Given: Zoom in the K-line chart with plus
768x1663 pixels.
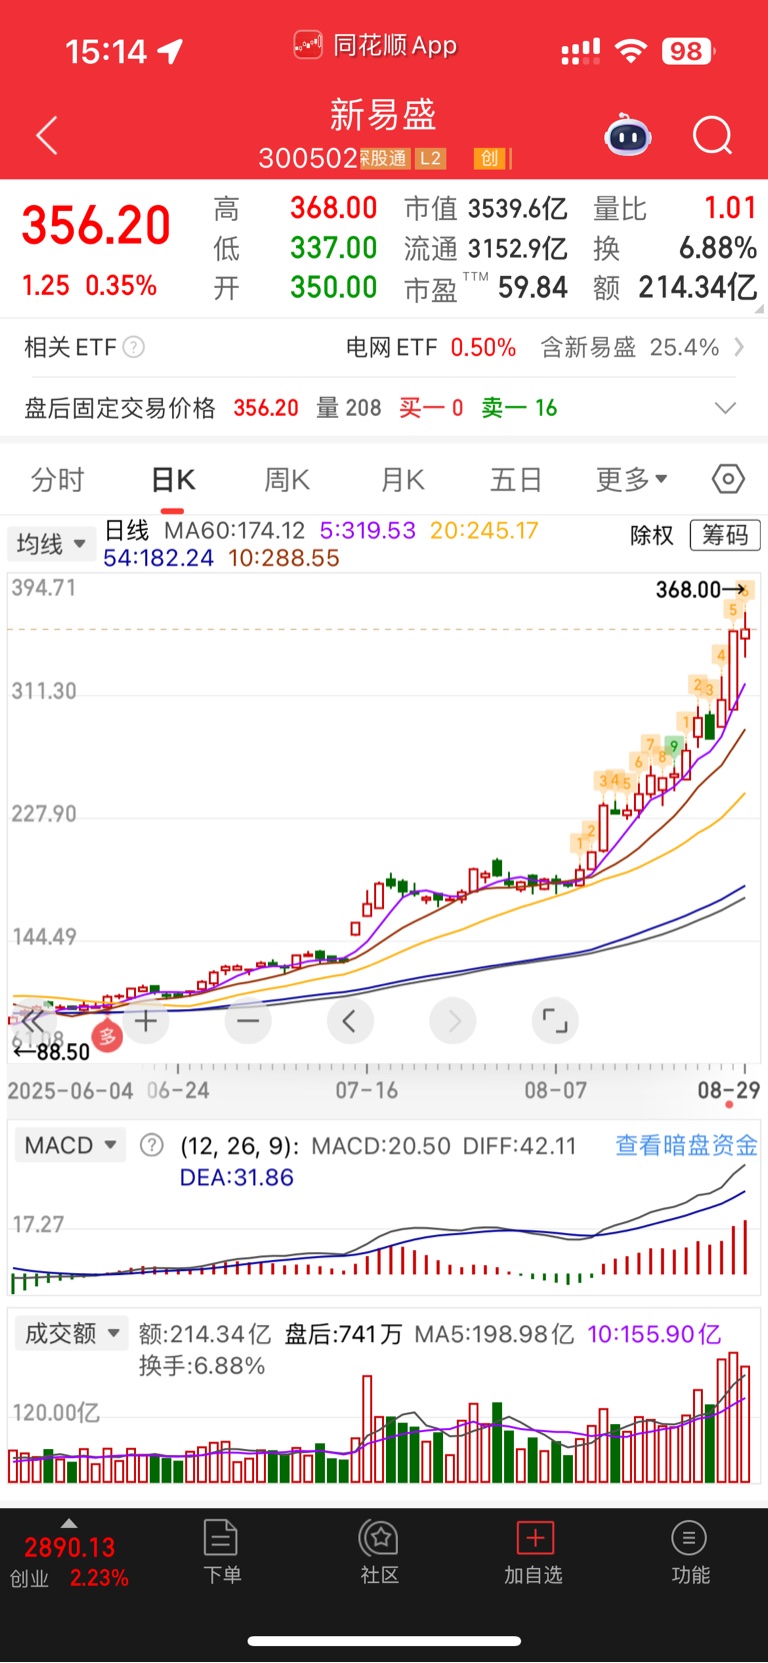Looking at the screenshot, I should coord(146,1021).
